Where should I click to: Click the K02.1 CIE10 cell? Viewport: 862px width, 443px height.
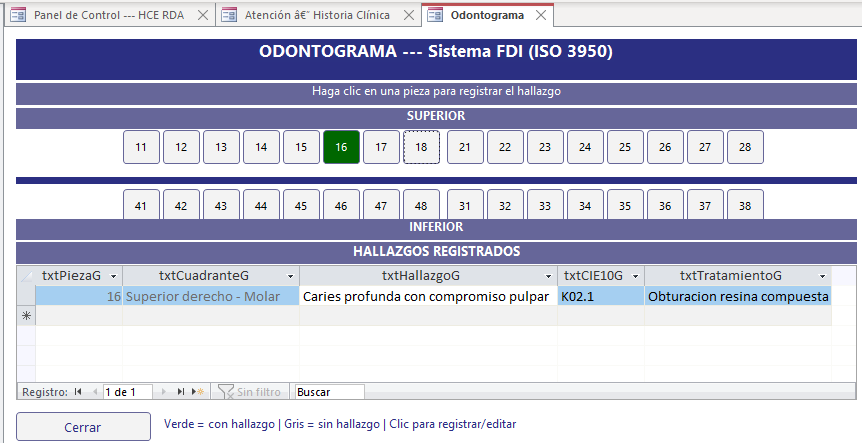tap(600, 296)
